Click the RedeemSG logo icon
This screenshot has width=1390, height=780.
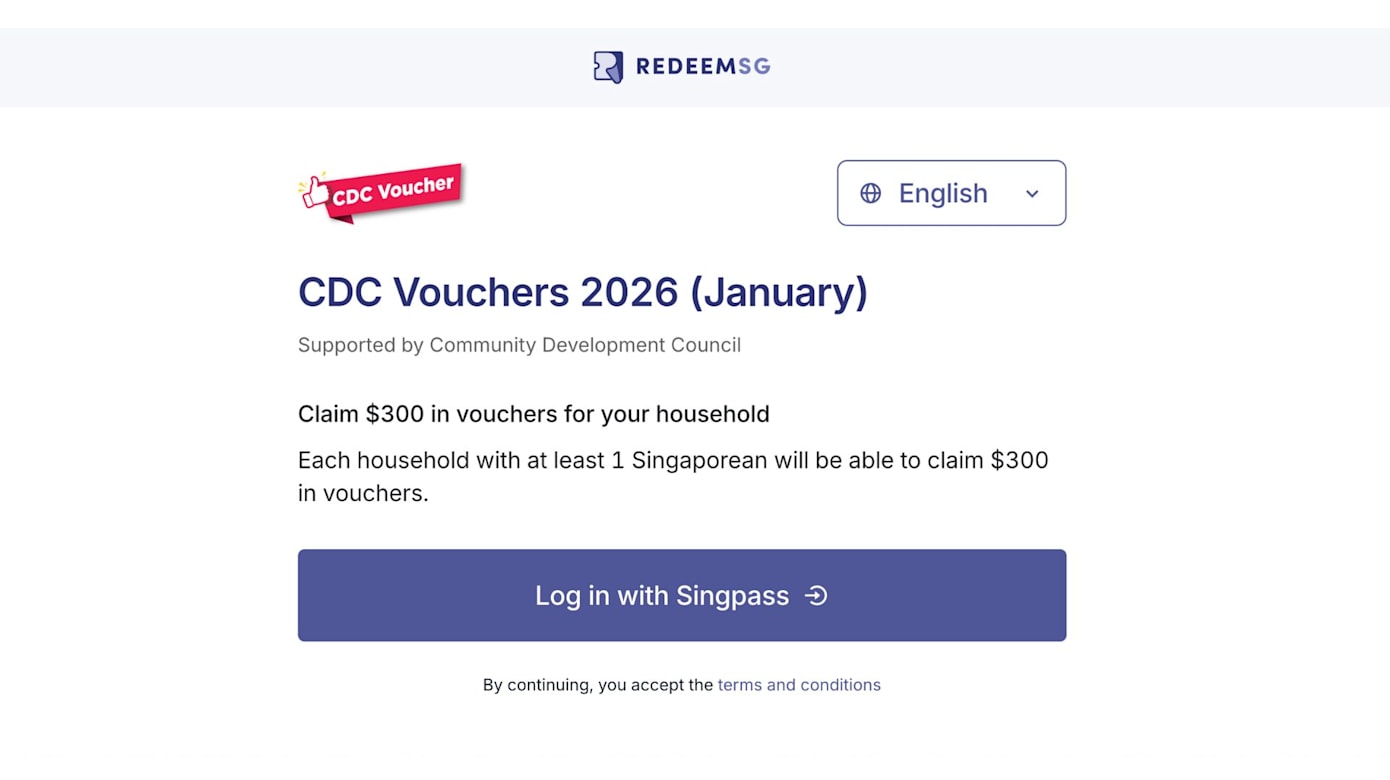[608, 67]
